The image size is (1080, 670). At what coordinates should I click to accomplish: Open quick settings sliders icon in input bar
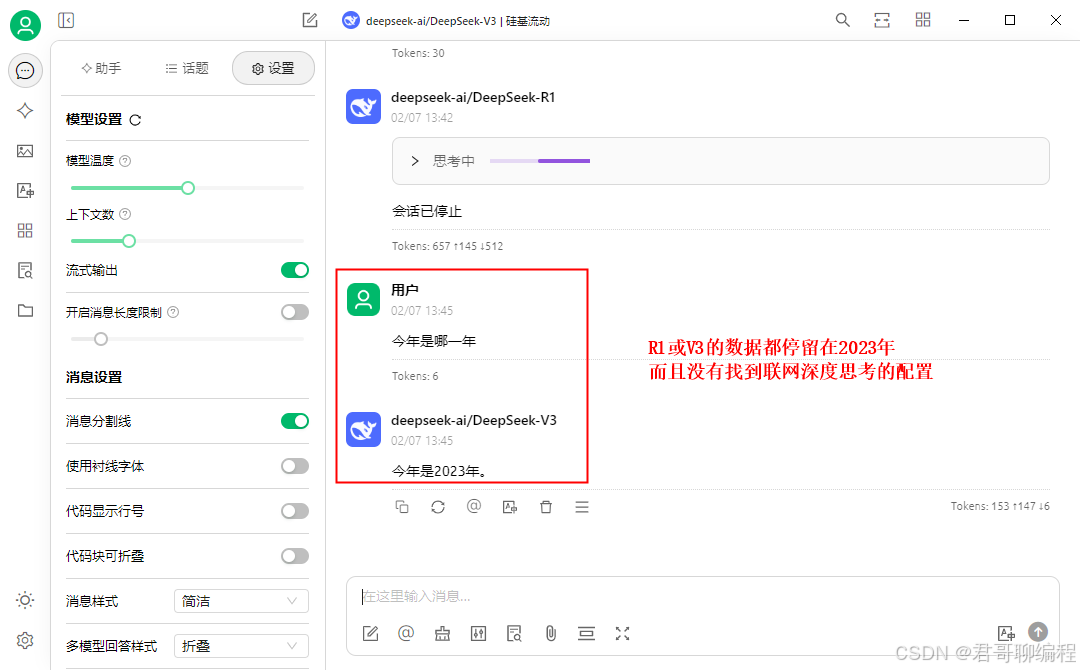point(479,634)
